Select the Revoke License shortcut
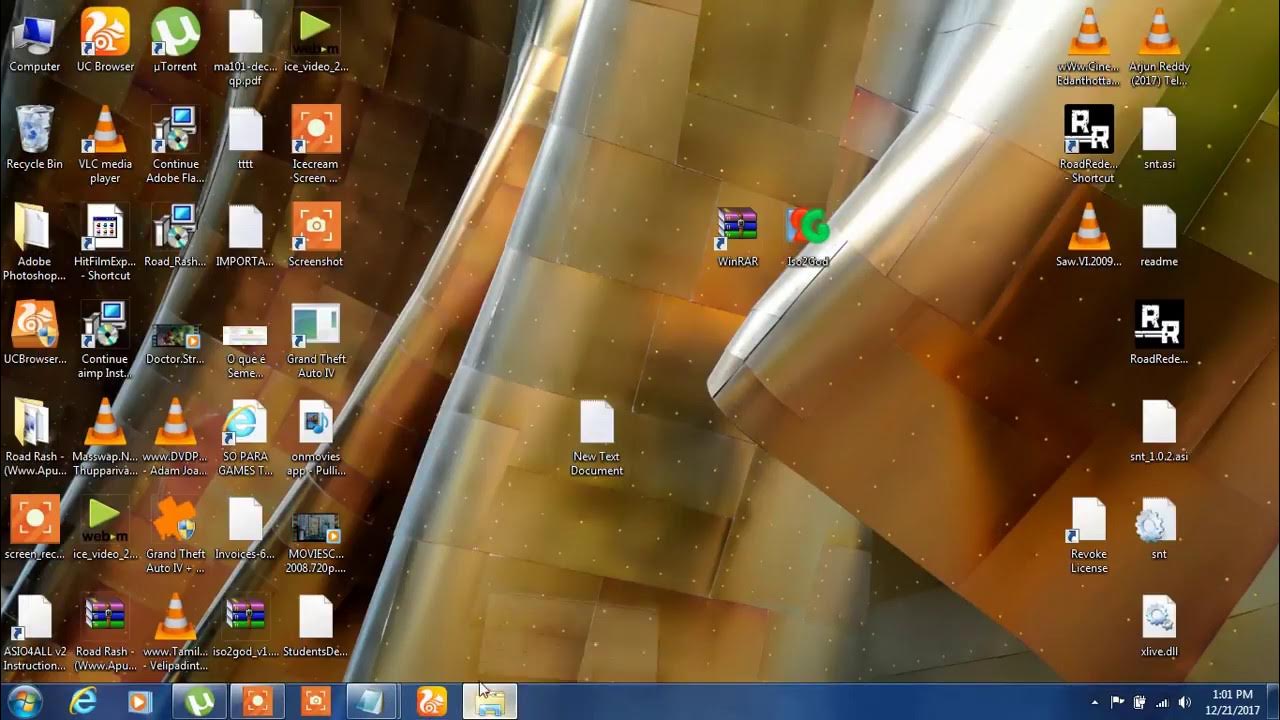Image resolution: width=1280 pixels, height=720 pixels. (x=1089, y=536)
